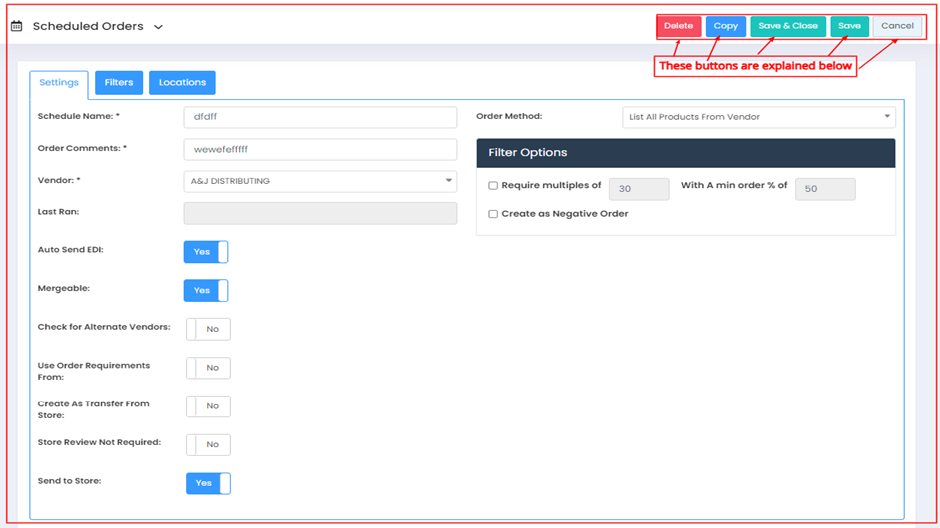Enable the Require multiples of checkbox

click(x=493, y=186)
